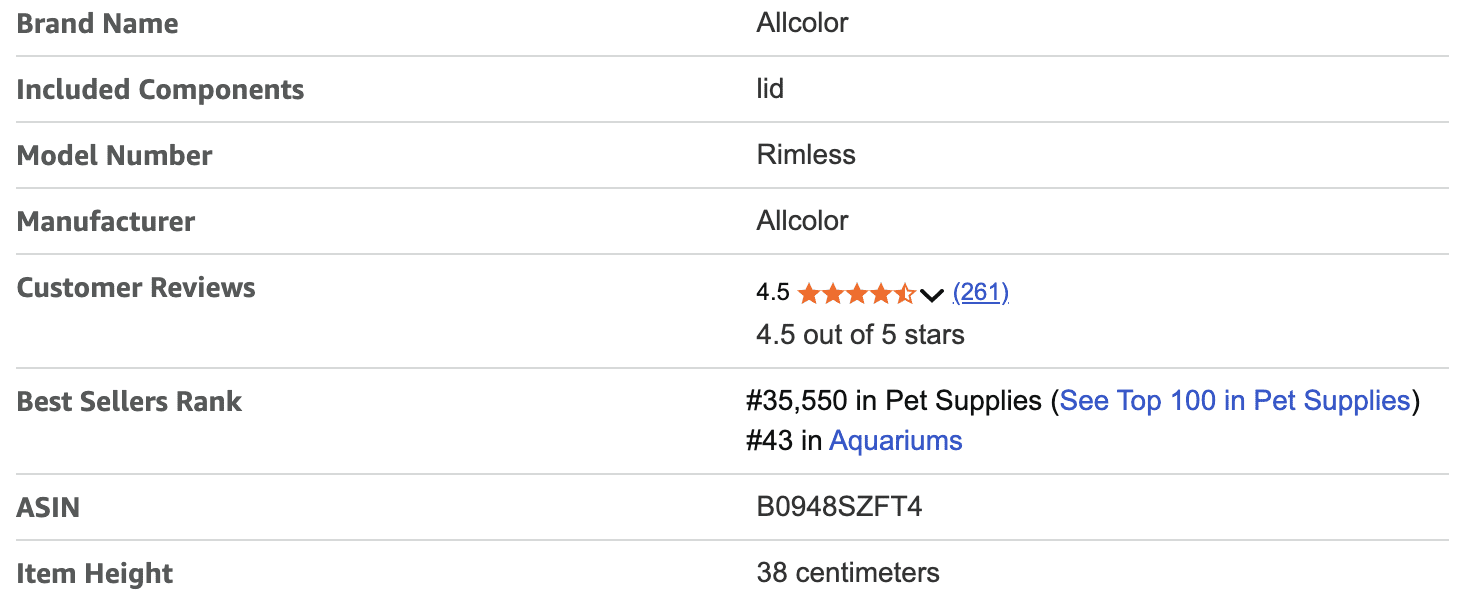Screen dimensions: 1464x598
Task: Click the ASIN row label
Action: tap(48, 507)
